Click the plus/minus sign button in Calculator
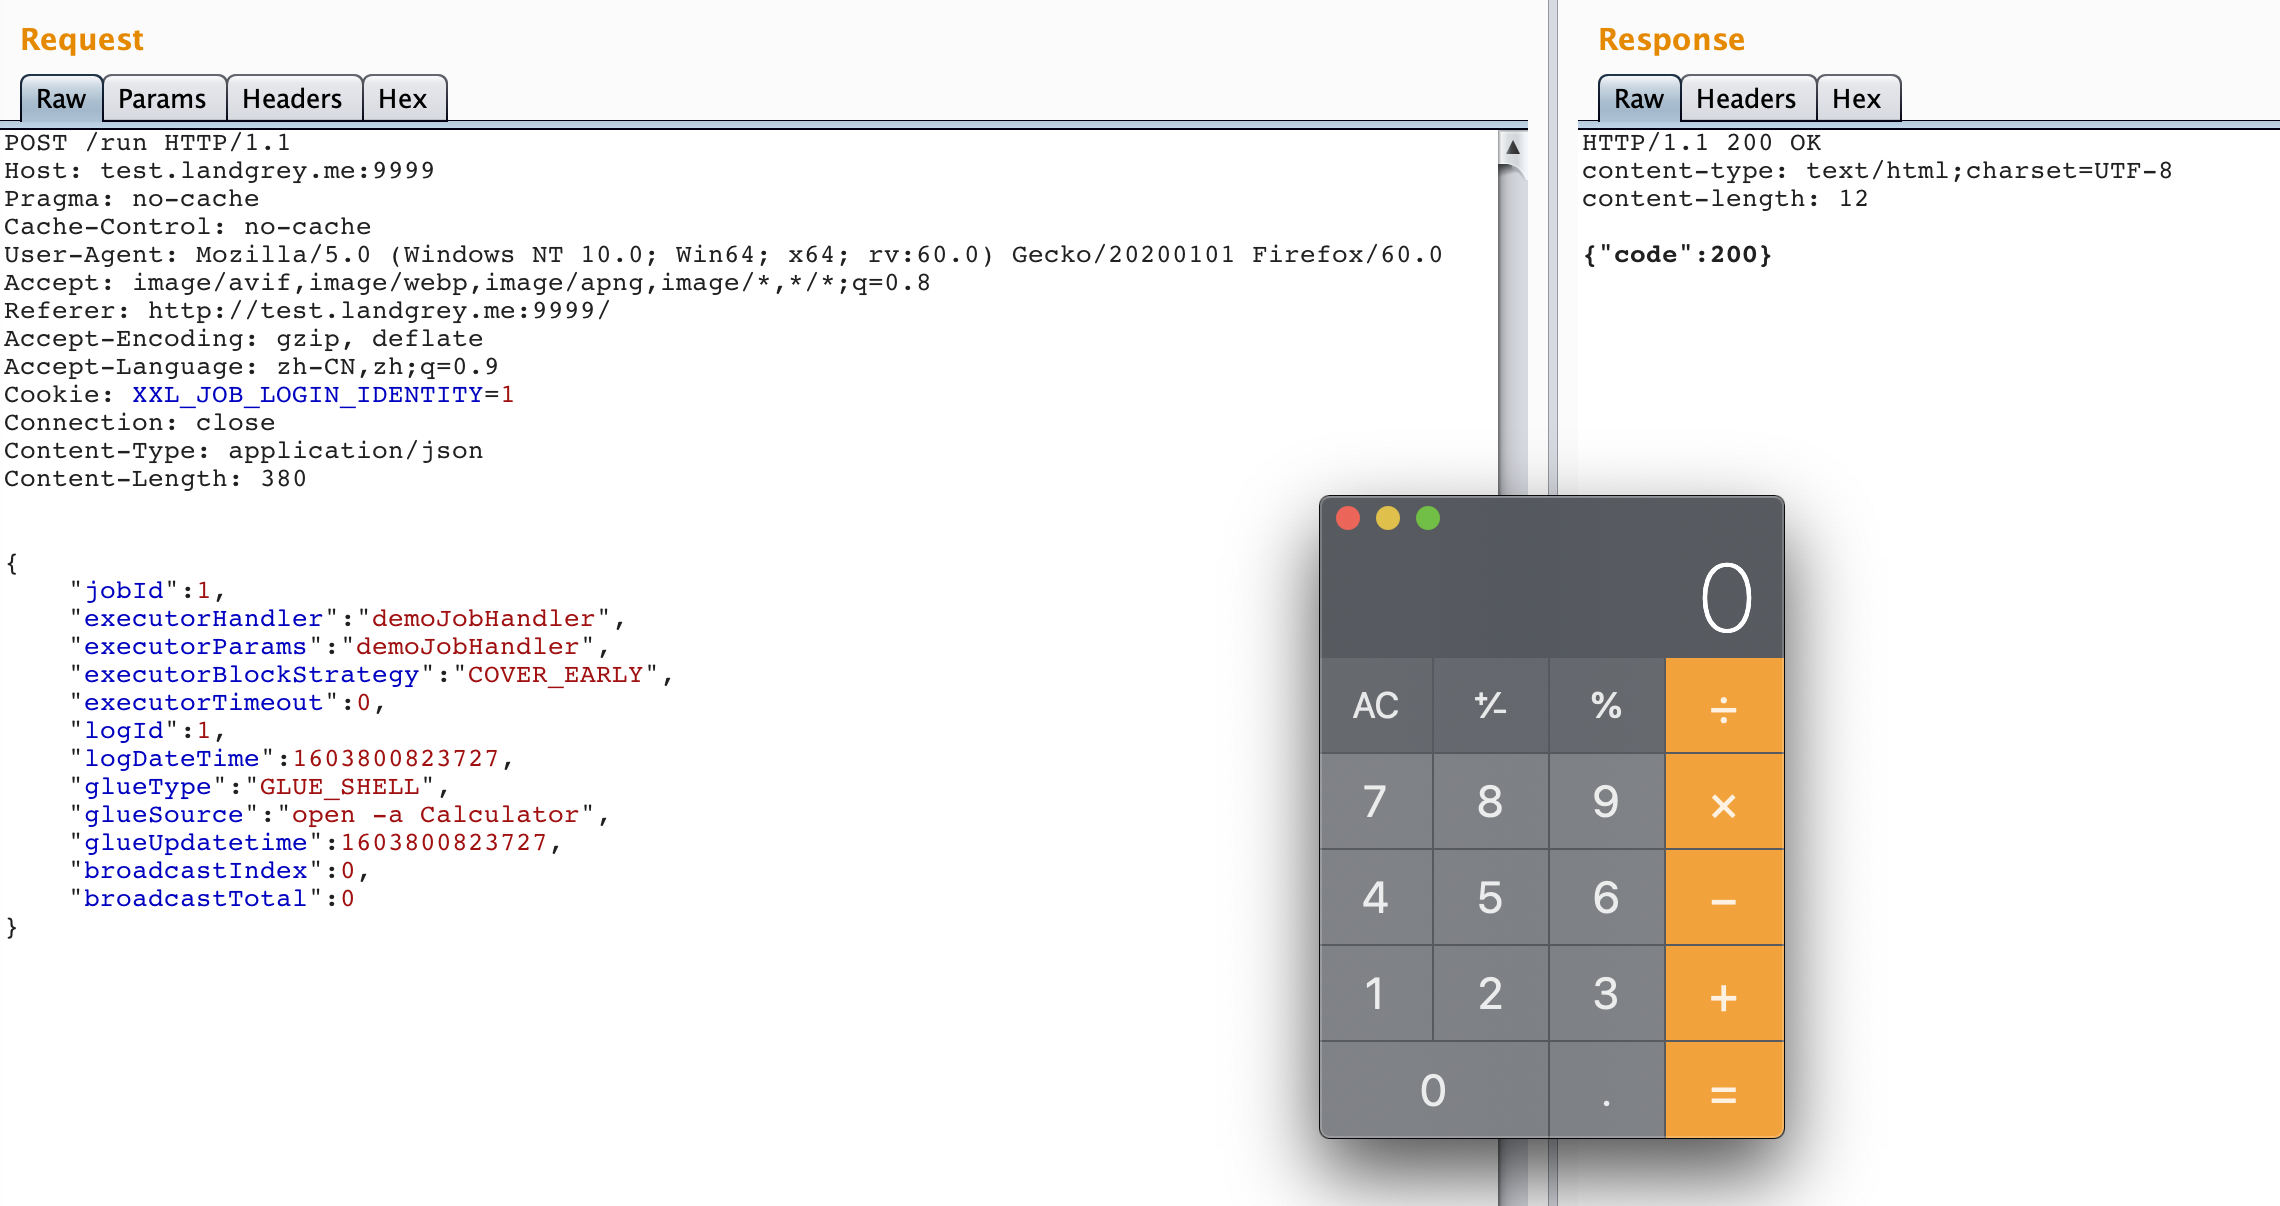 [1490, 705]
